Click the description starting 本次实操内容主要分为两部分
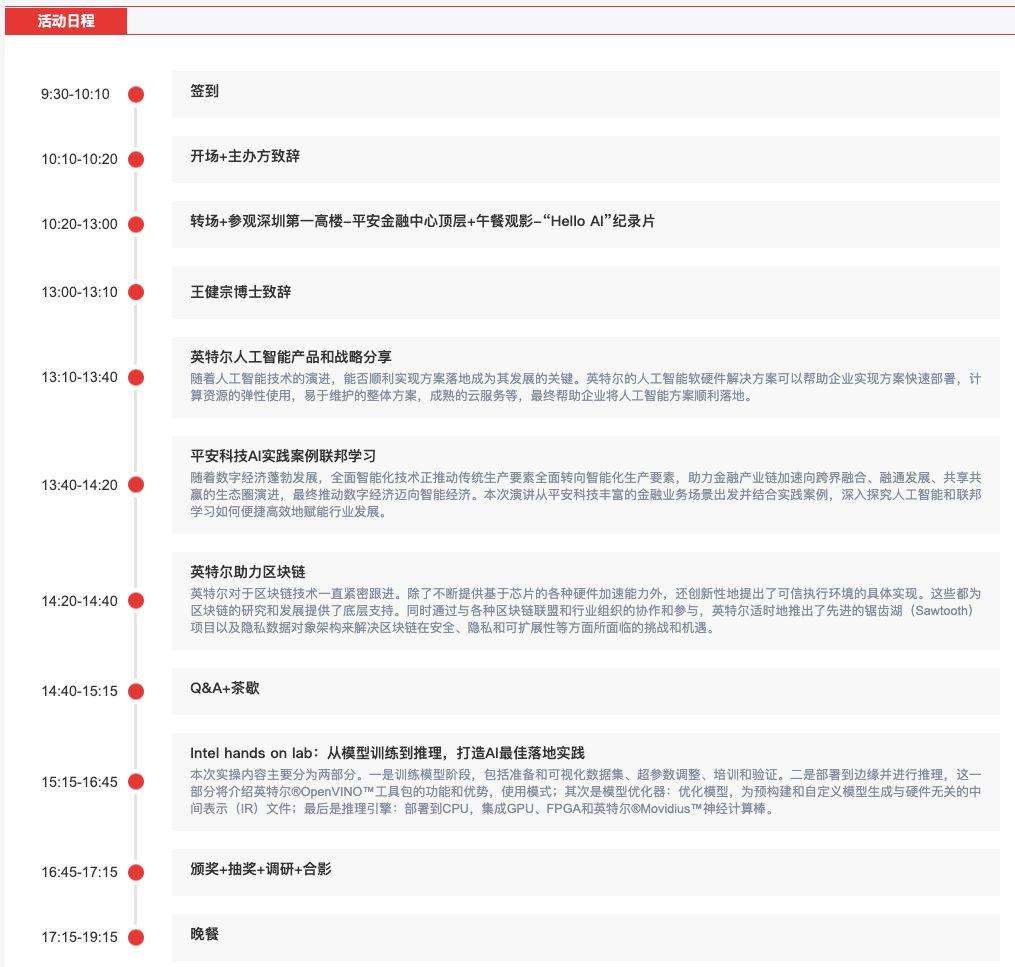Screen dimensions: 1015x967 (586, 792)
